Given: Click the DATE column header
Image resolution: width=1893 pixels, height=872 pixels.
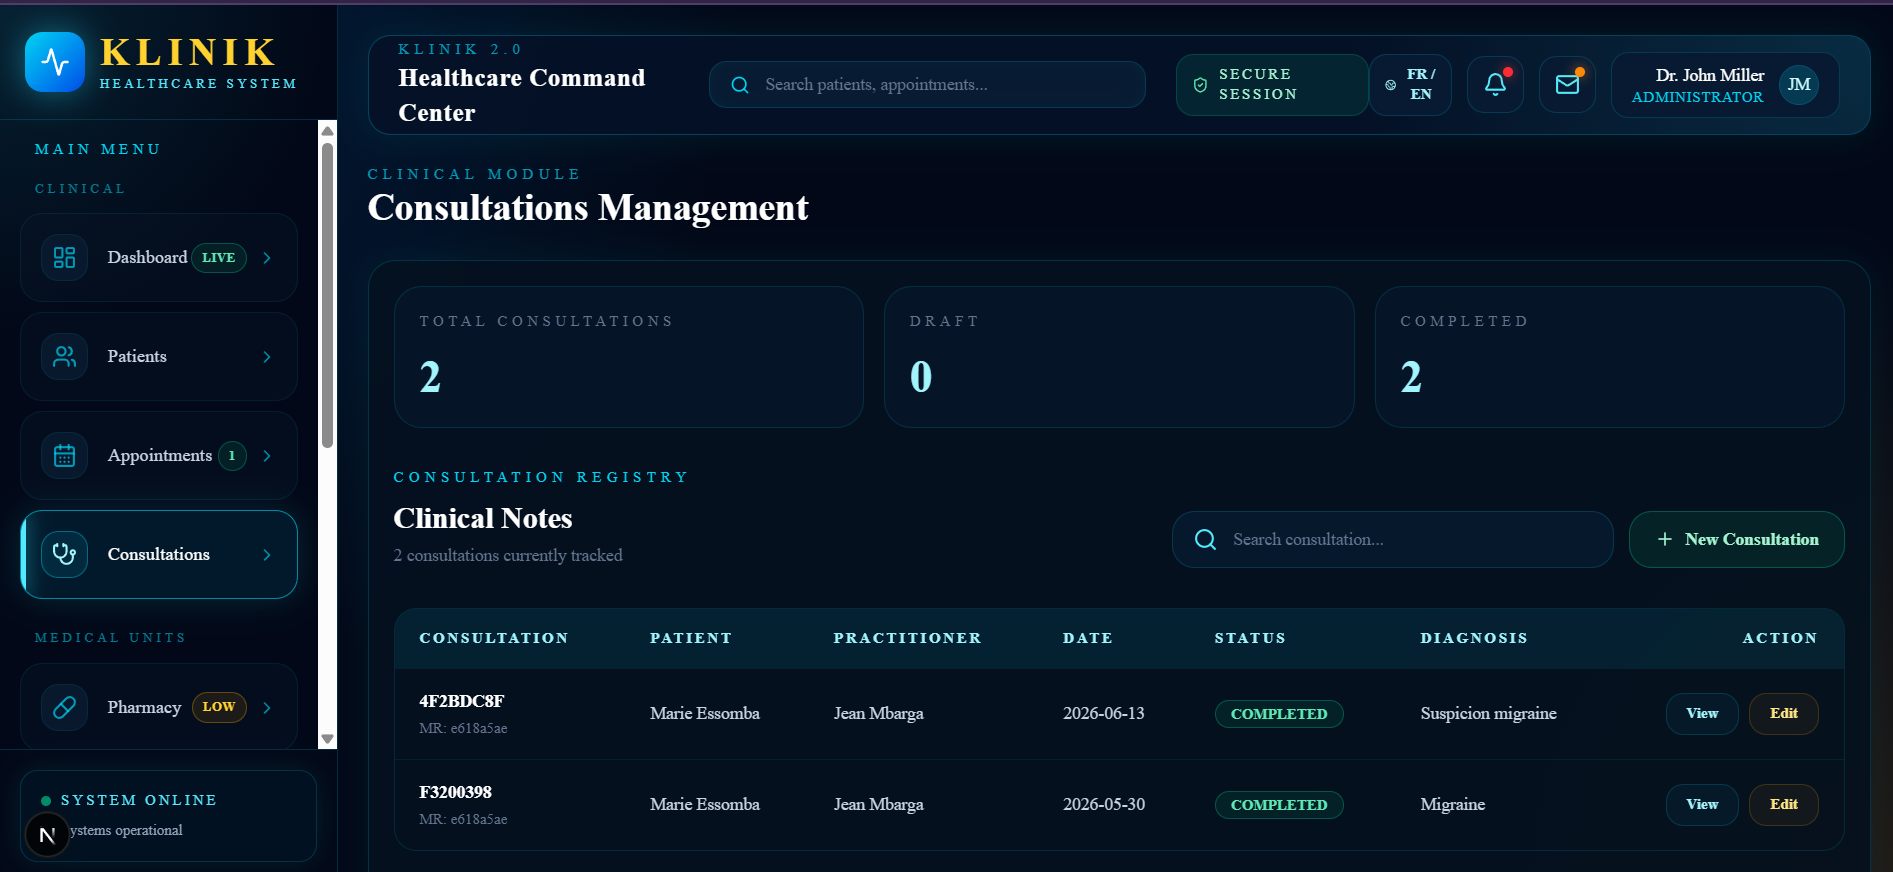Looking at the screenshot, I should pyautogui.click(x=1087, y=638).
